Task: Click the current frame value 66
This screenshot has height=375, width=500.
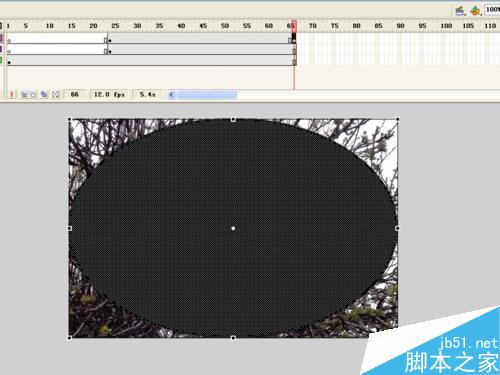Action: (x=75, y=94)
